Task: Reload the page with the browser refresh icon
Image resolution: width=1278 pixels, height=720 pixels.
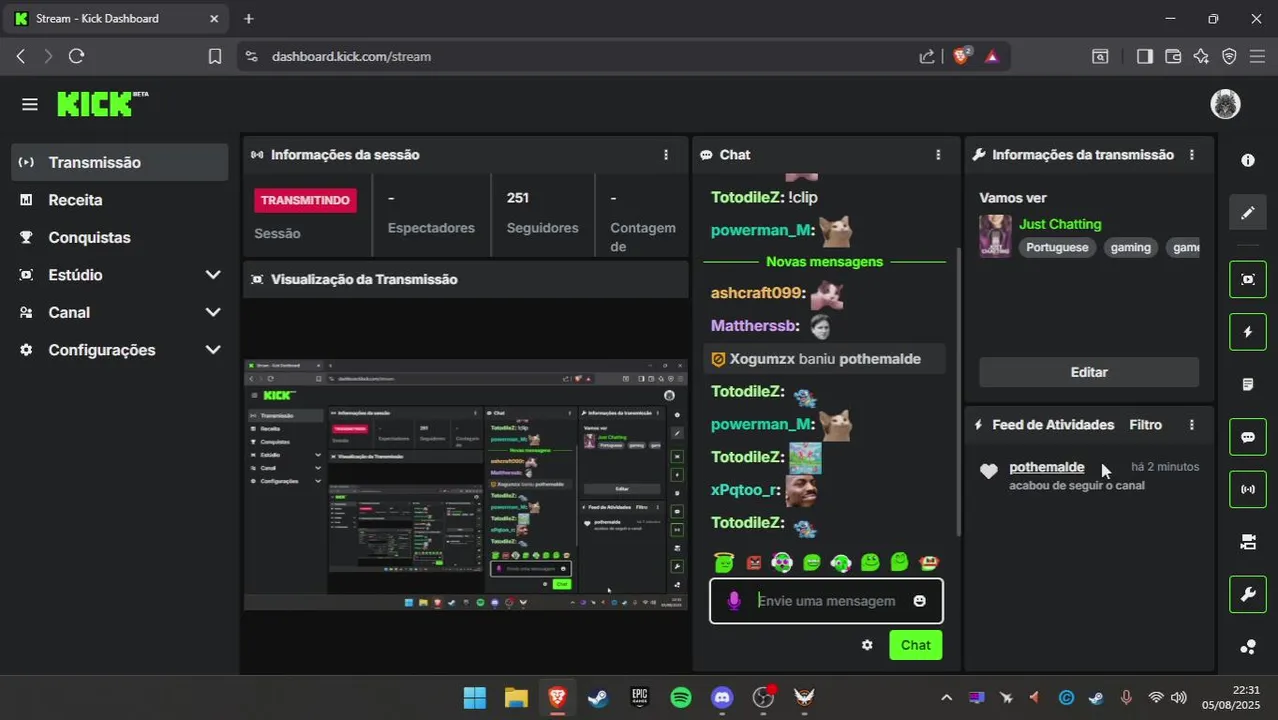Action: point(76,56)
